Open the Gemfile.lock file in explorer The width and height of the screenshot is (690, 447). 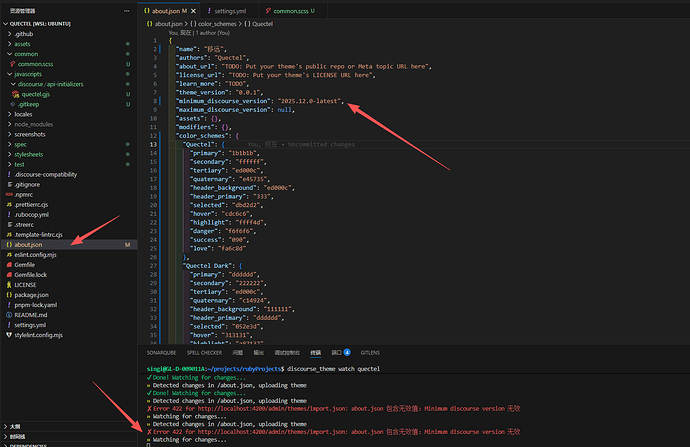pyautogui.click(x=30, y=275)
